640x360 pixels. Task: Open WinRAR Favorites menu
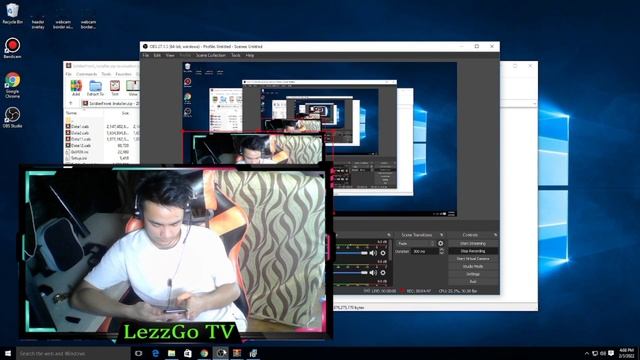(123, 74)
